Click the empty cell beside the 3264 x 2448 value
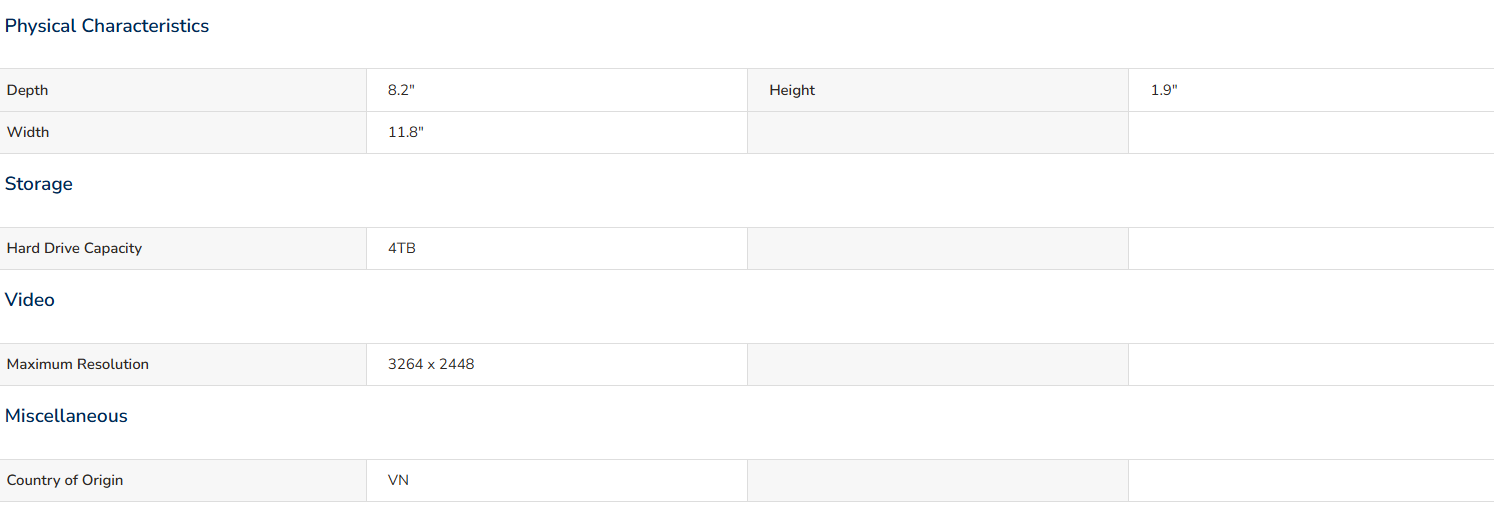The height and width of the screenshot is (512, 1494). pos(938,364)
